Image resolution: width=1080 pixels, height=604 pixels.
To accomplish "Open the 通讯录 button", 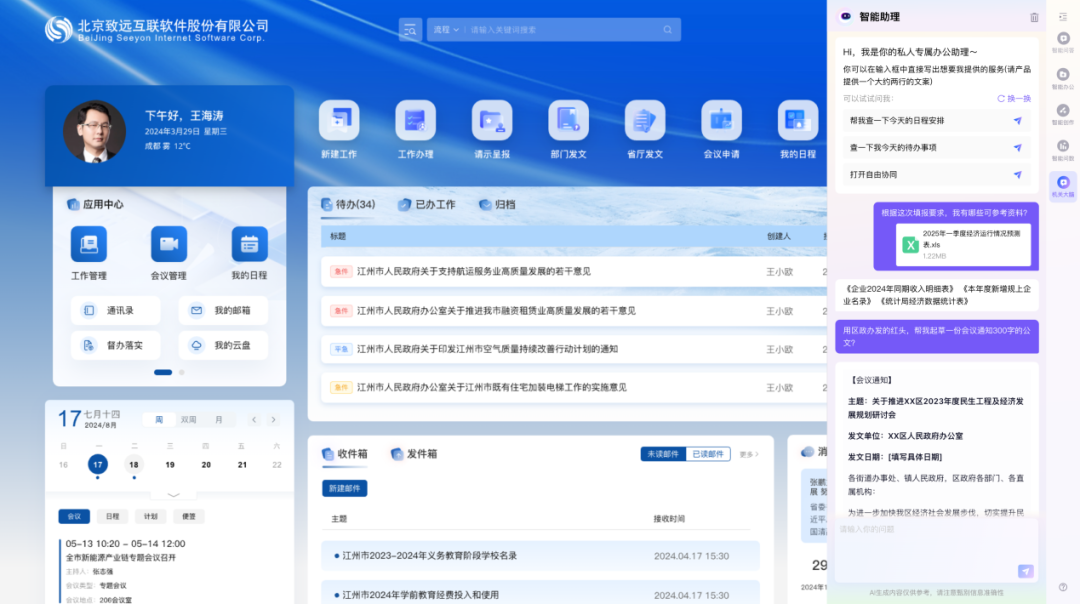I will click(116, 311).
